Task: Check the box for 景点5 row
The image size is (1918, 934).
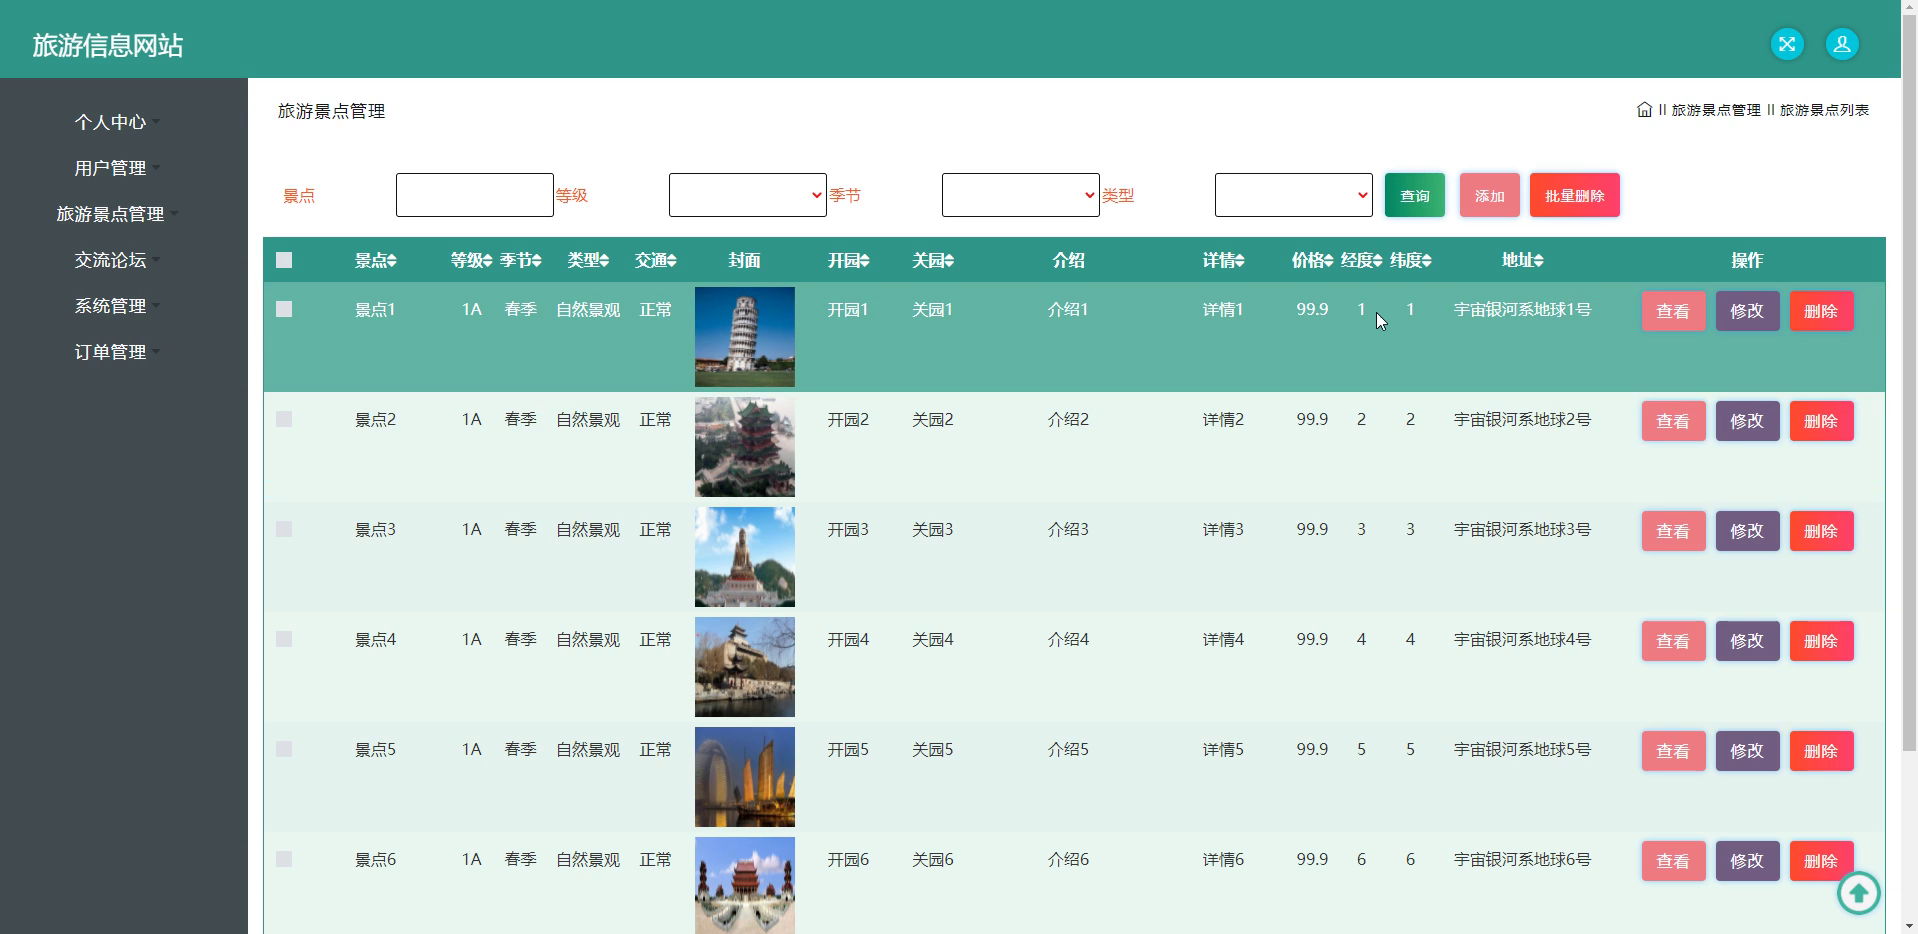Action: pyautogui.click(x=284, y=749)
